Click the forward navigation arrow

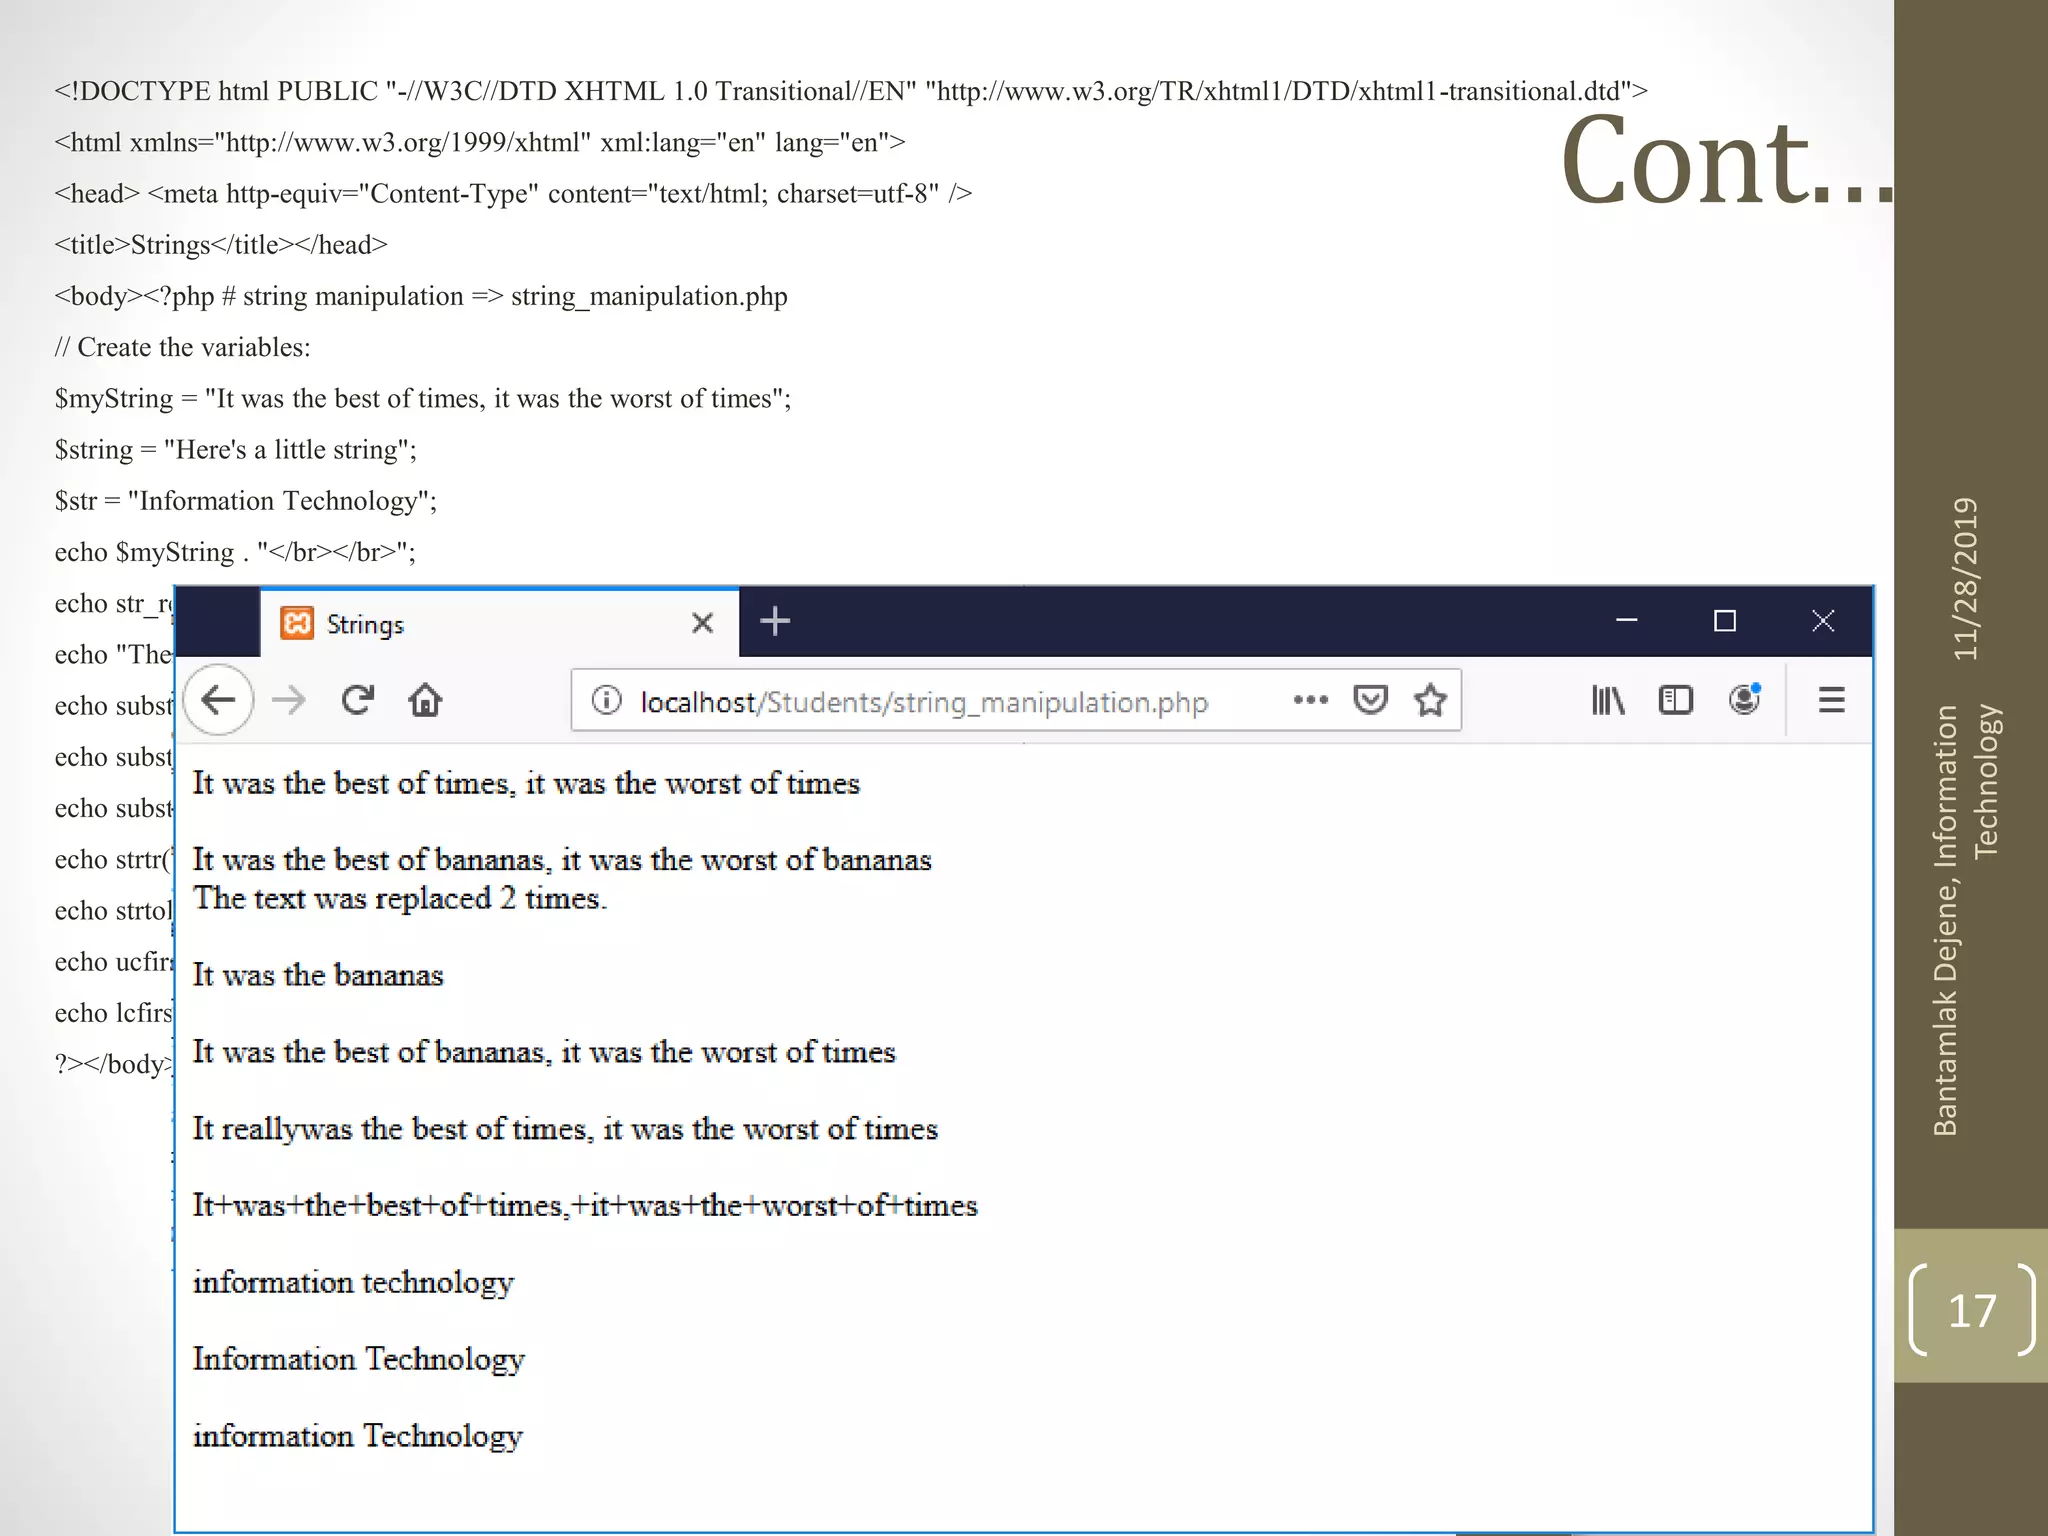pos(289,700)
